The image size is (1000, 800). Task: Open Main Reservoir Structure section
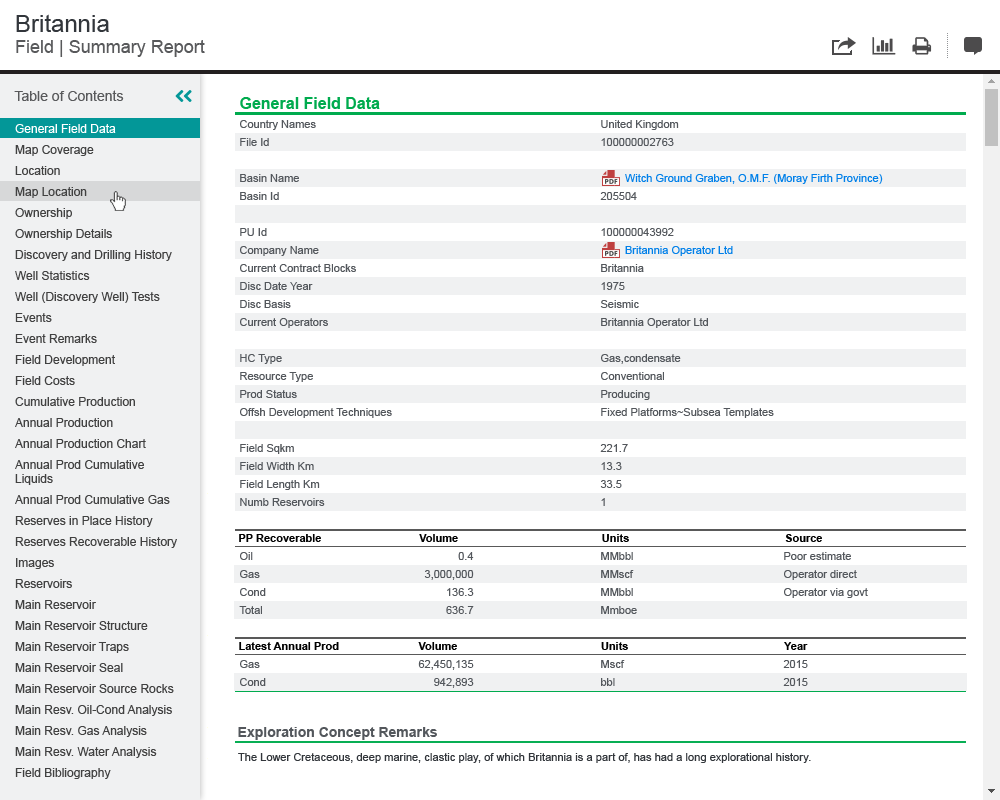pyautogui.click(x=81, y=626)
